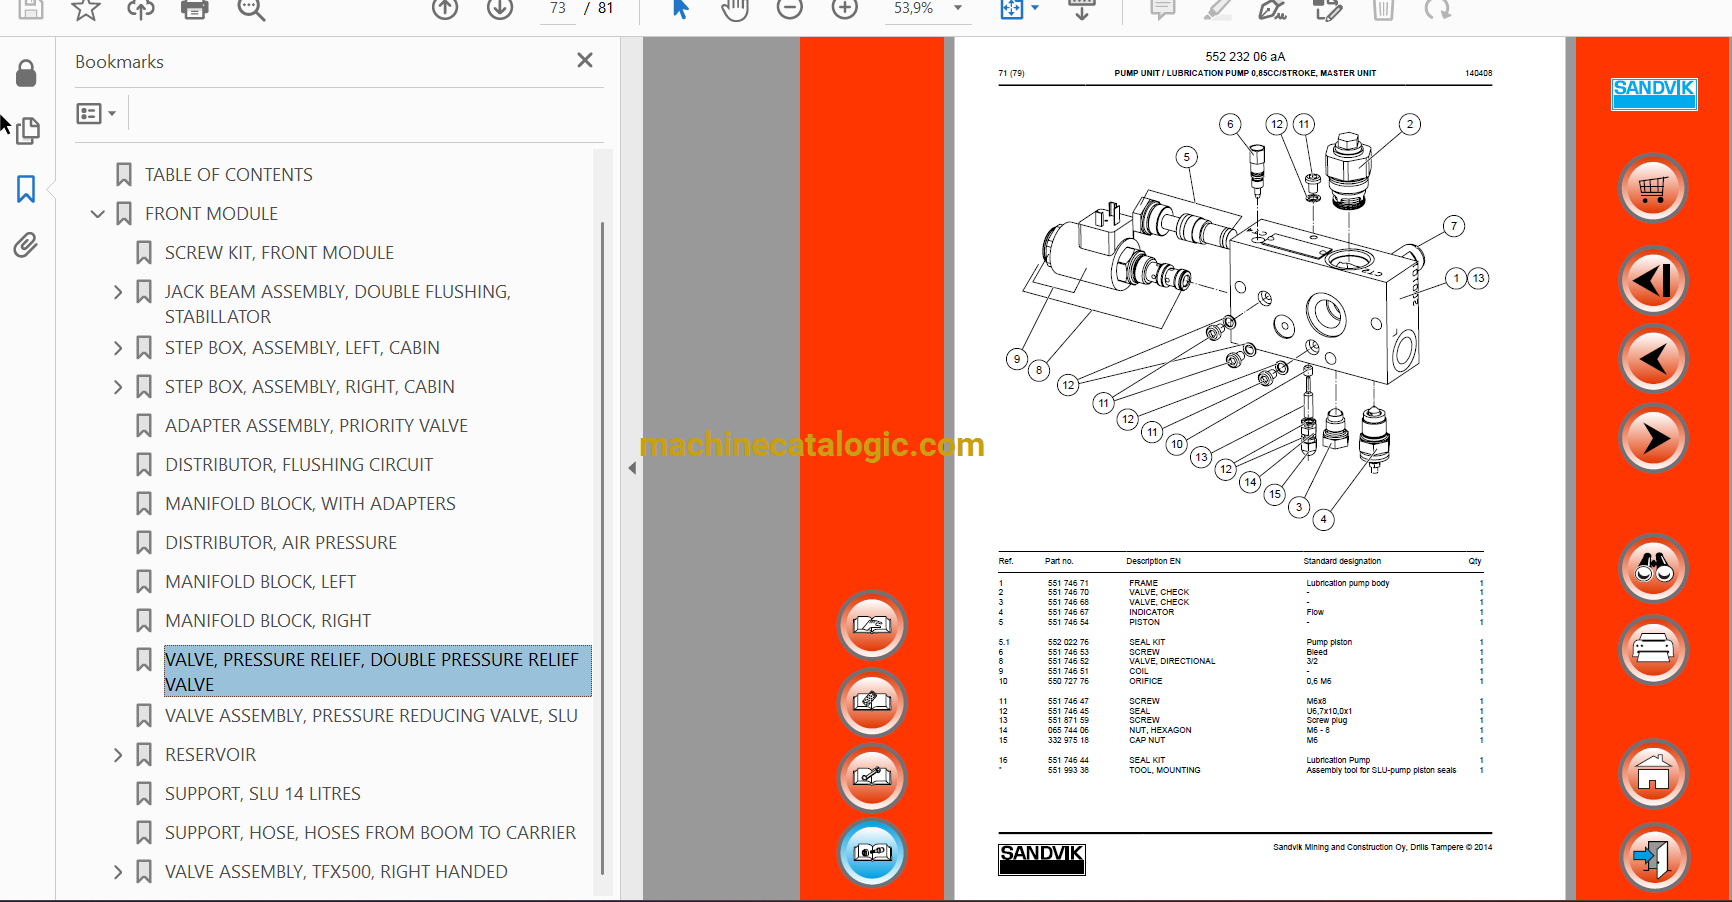Open the zoom level dropdown
The width and height of the screenshot is (1732, 902).
pos(958,8)
